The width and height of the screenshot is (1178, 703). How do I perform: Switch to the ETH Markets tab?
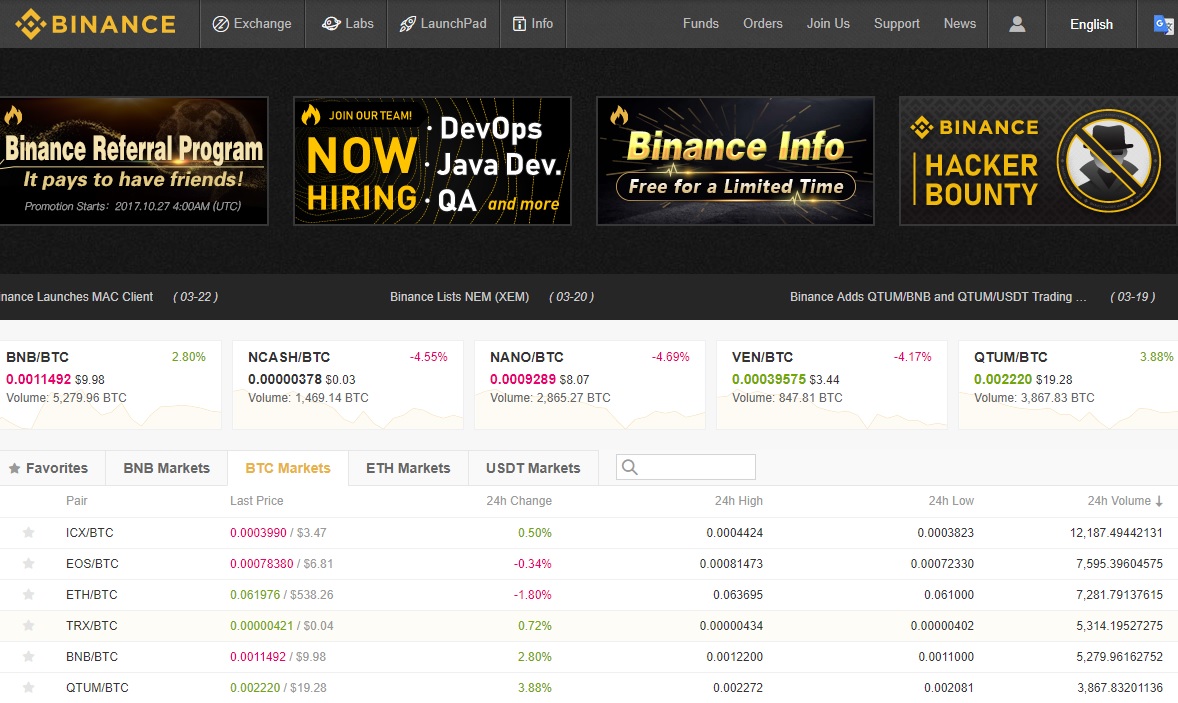click(408, 468)
